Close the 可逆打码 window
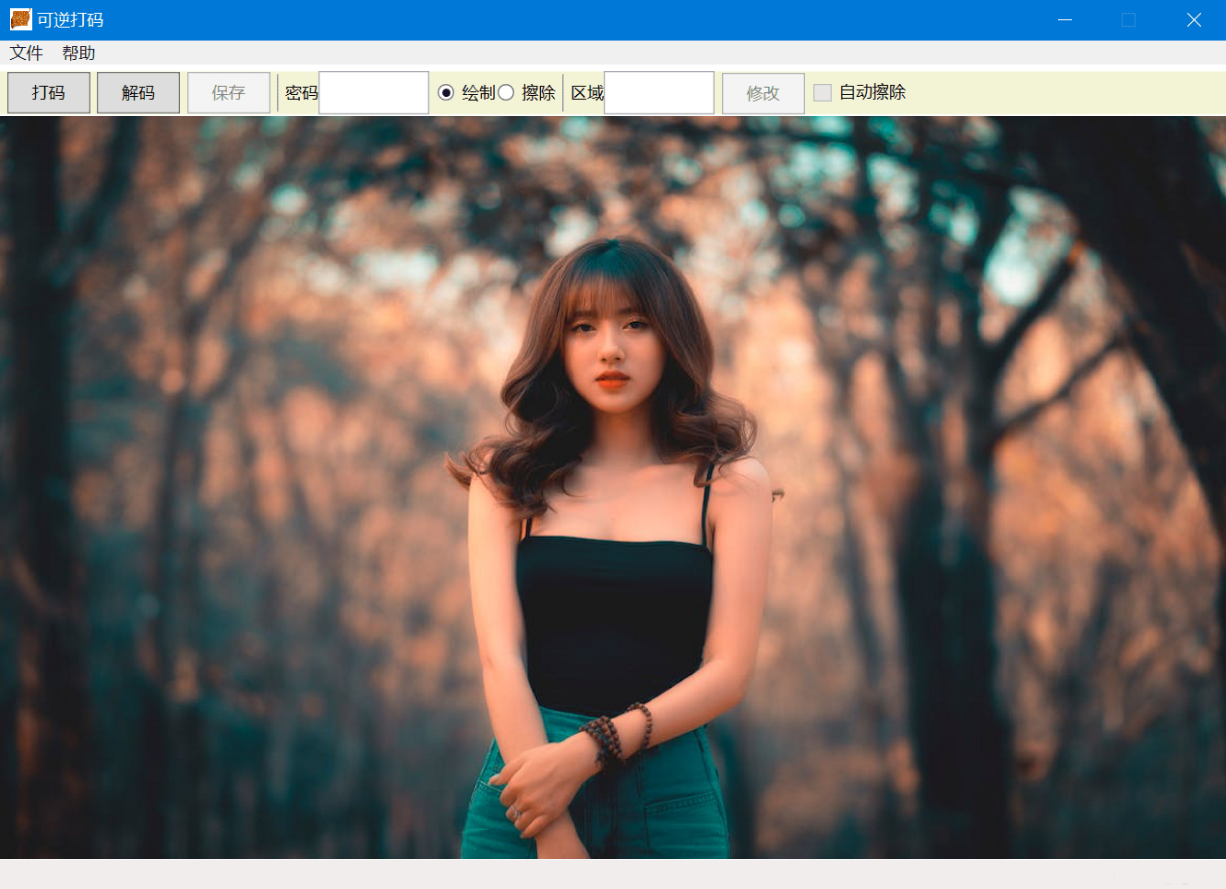Viewport: 1226px width, 889px height. pos(1193,20)
